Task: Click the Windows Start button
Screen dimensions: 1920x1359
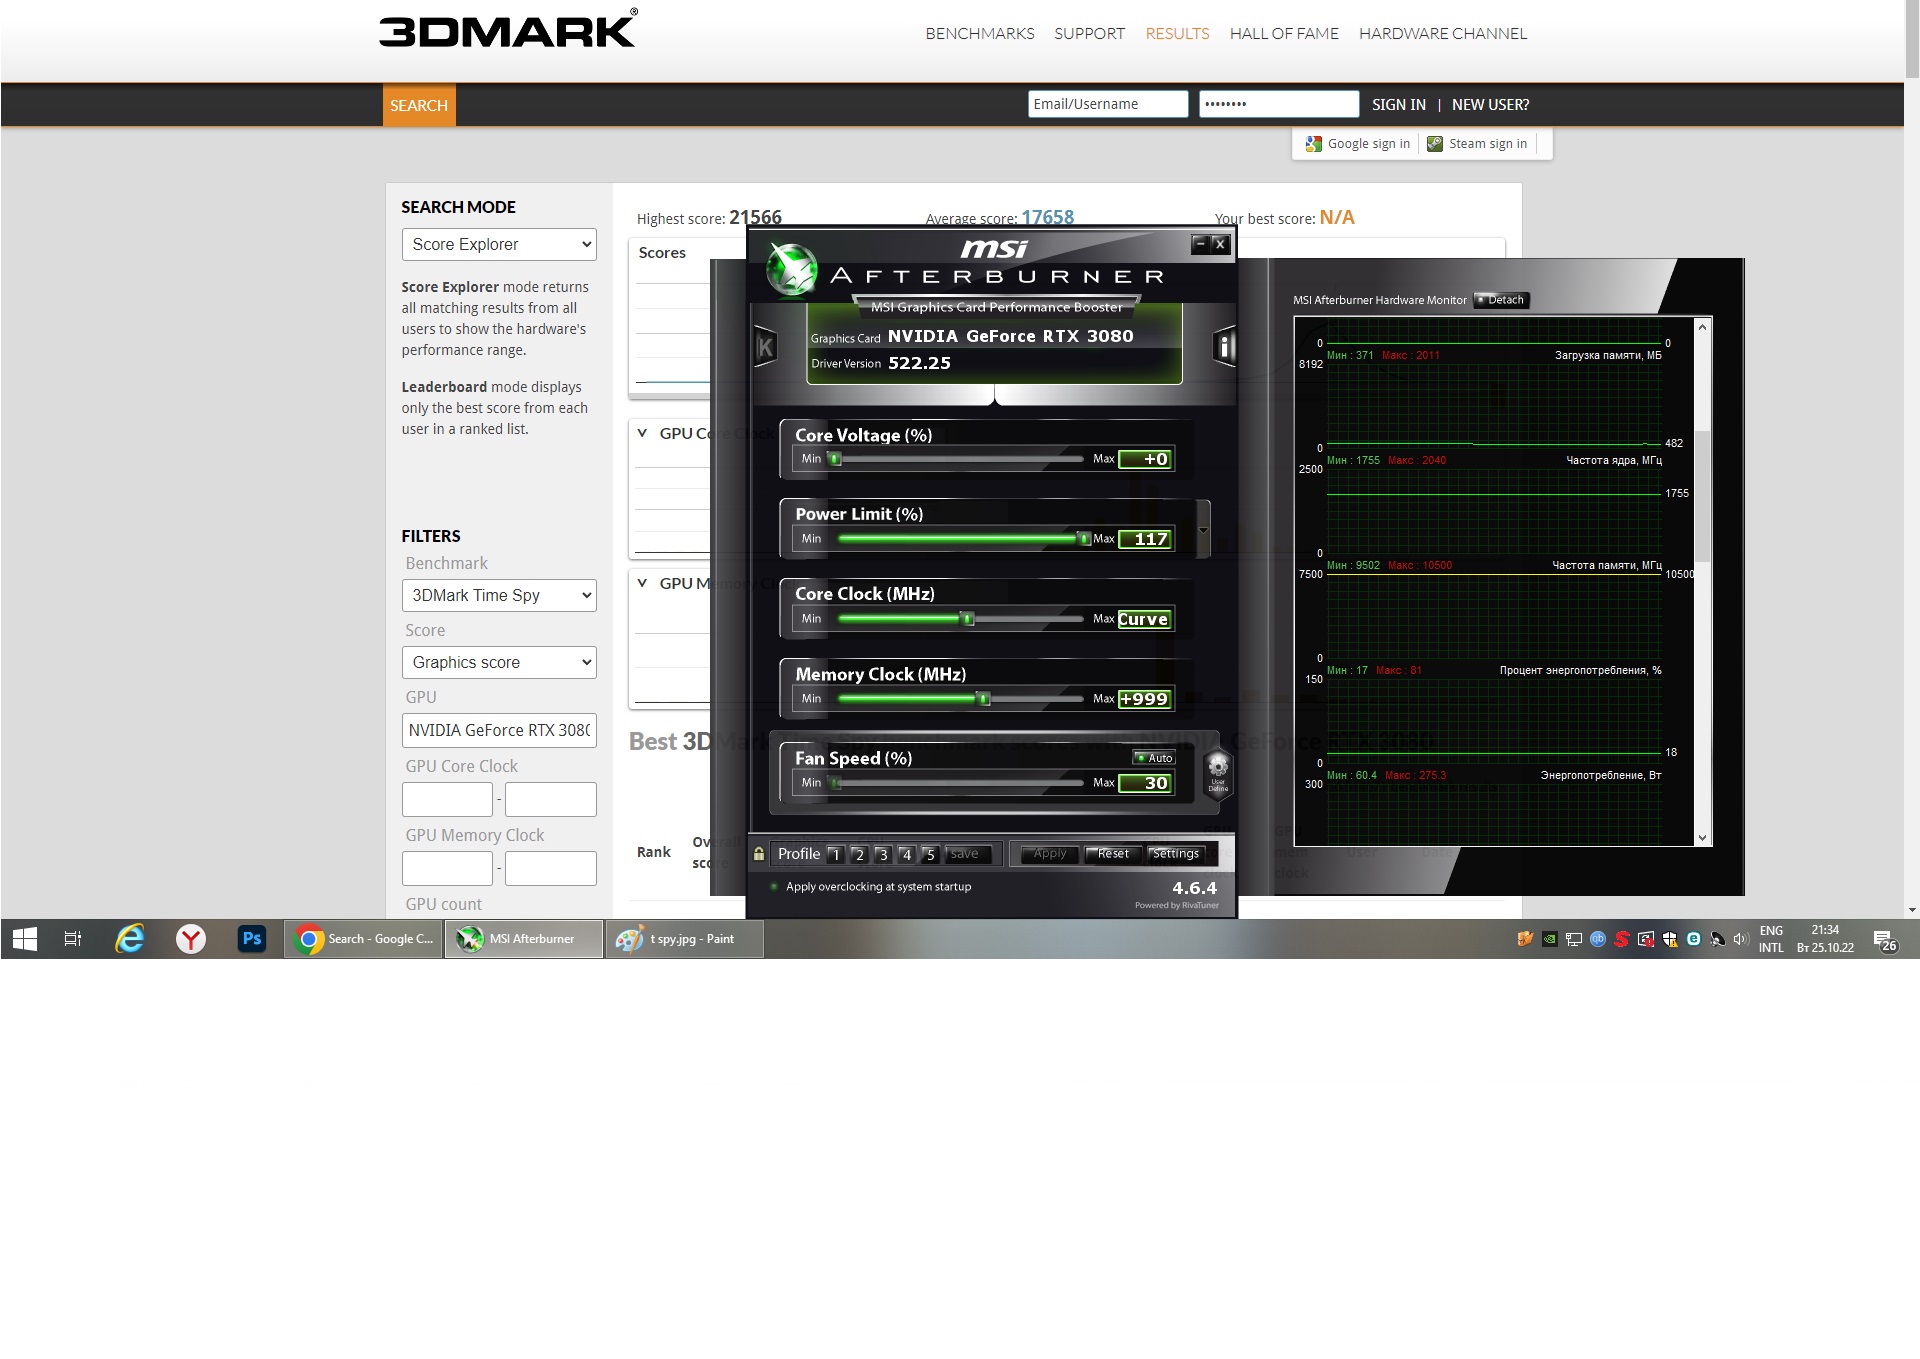Action: pos(25,939)
